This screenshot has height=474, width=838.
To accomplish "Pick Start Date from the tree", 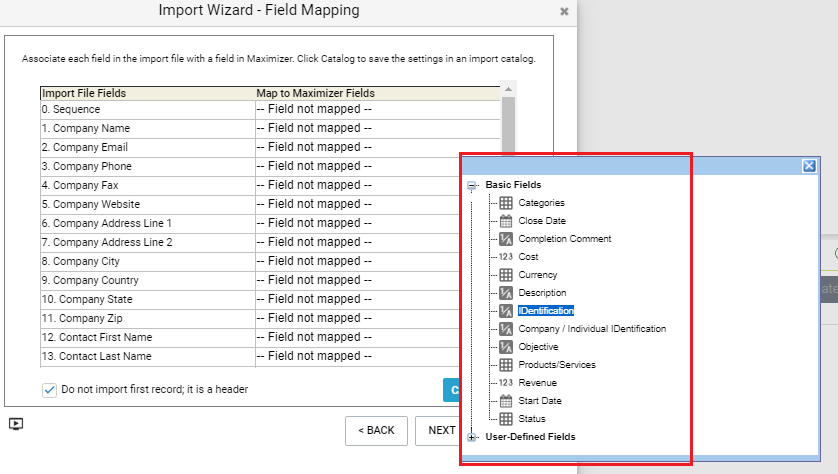I will [x=540, y=401].
